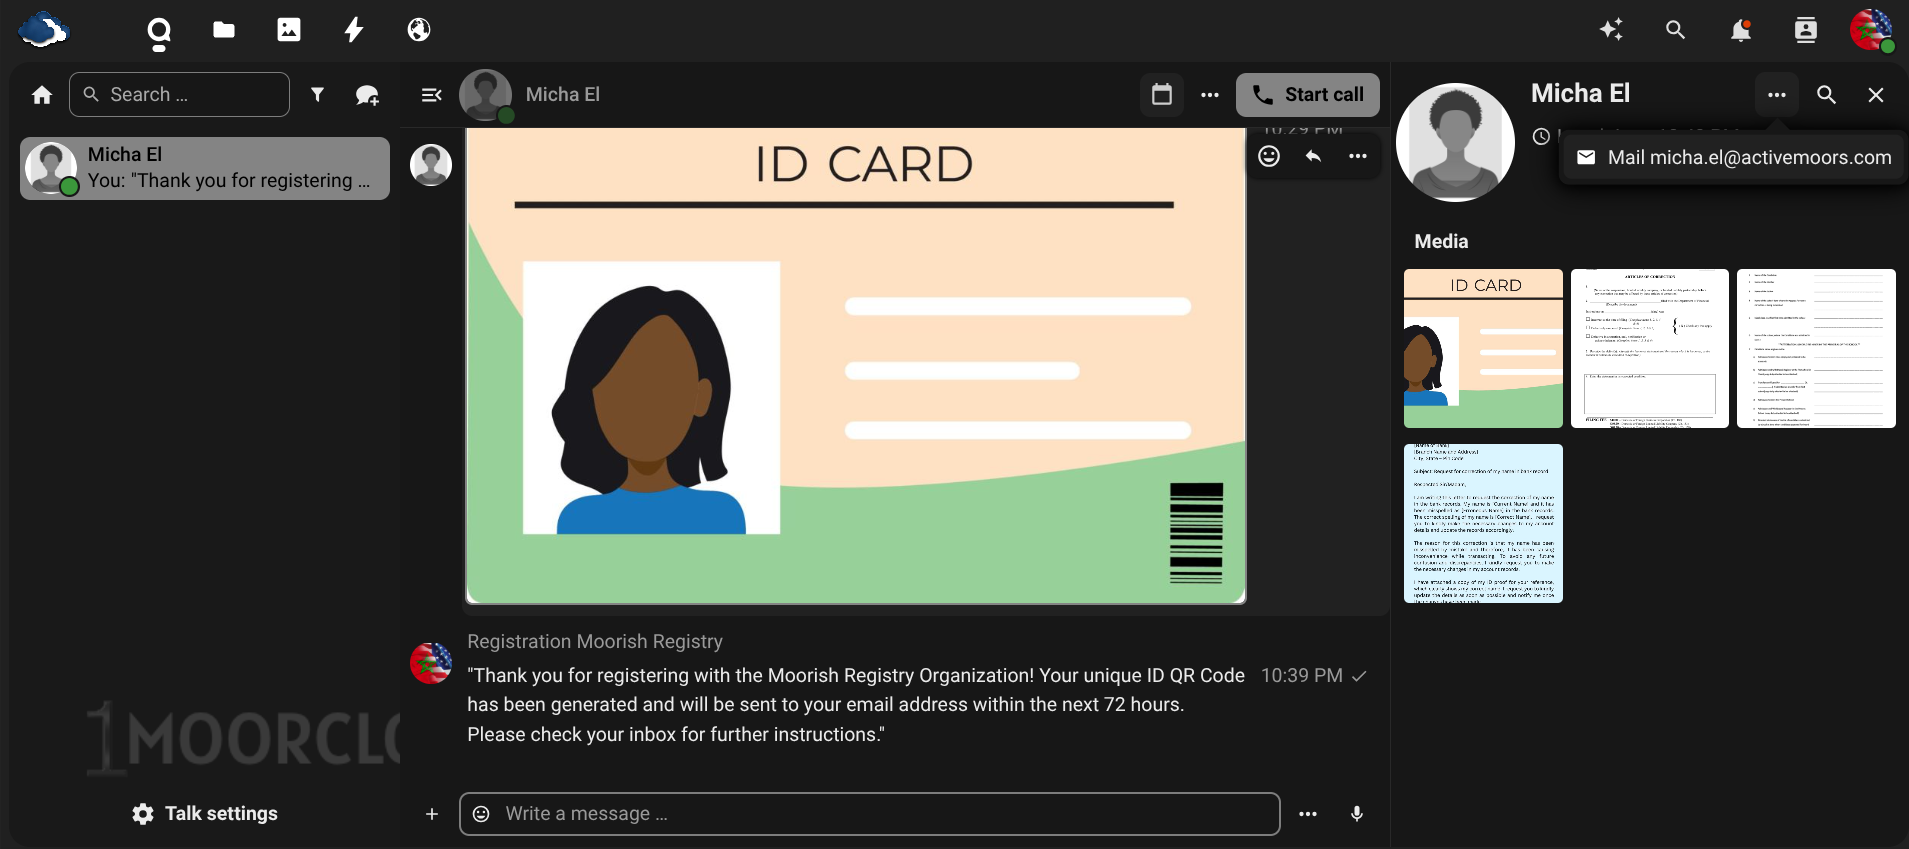The image size is (1909, 849).
Task: Open conversation filter dropdown
Action: click(317, 95)
